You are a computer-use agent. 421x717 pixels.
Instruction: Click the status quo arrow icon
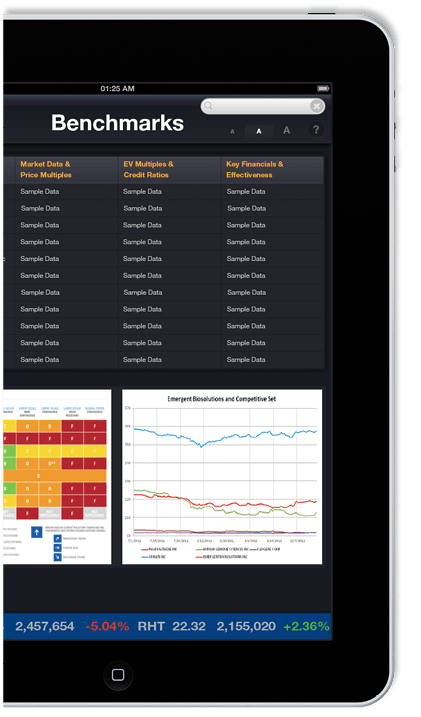[57, 547]
